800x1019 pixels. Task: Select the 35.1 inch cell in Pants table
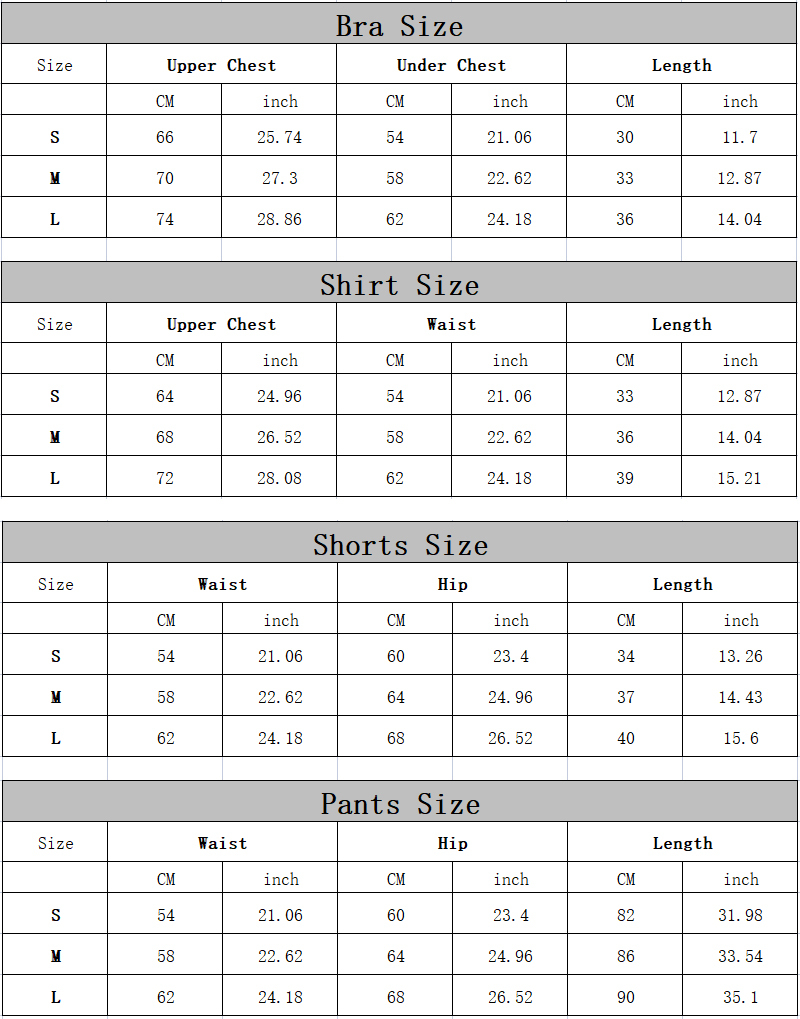pyautogui.click(x=740, y=996)
